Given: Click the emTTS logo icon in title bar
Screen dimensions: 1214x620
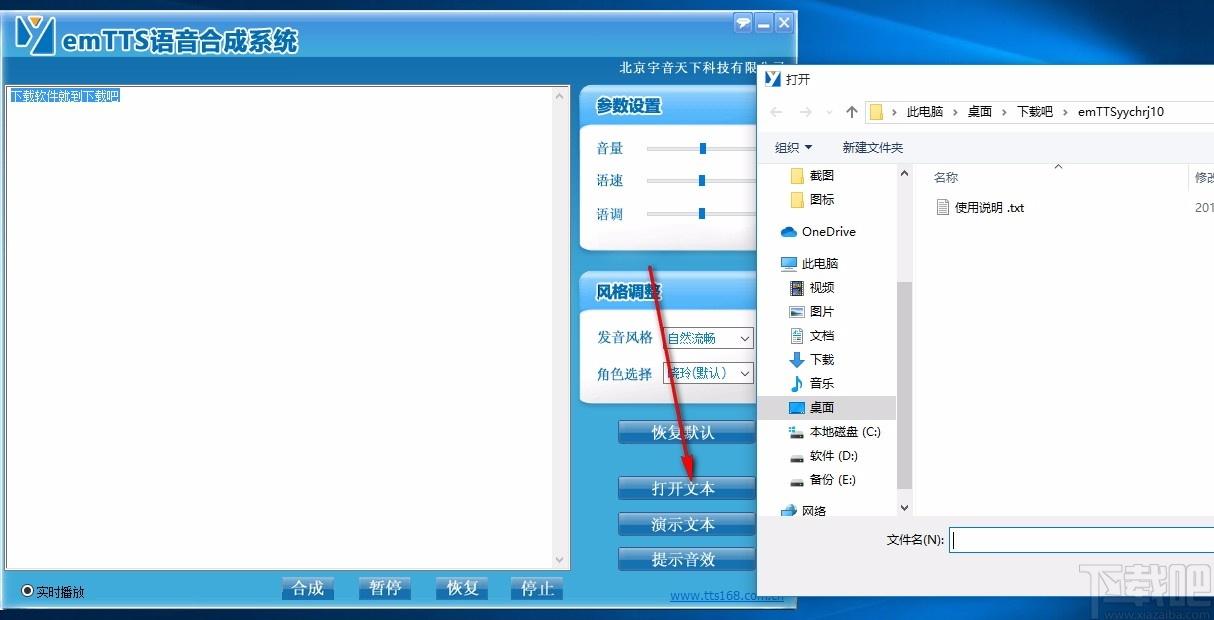Looking at the screenshot, I should coord(34,35).
